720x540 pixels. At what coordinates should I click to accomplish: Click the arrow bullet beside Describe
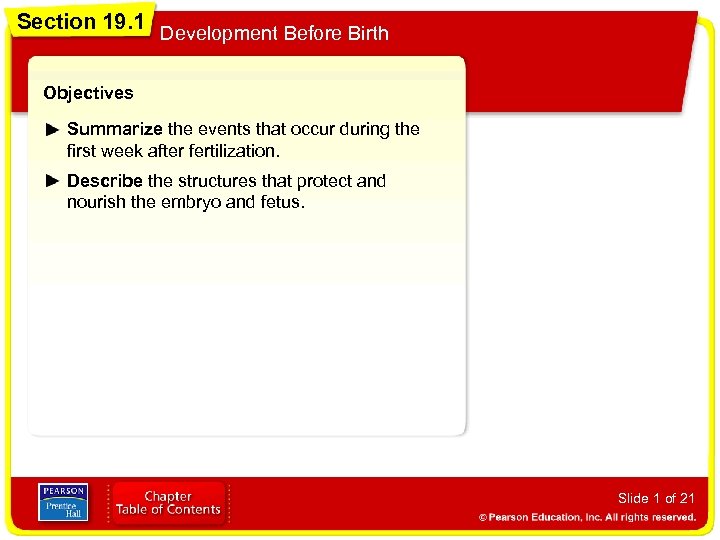tap(52, 181)
